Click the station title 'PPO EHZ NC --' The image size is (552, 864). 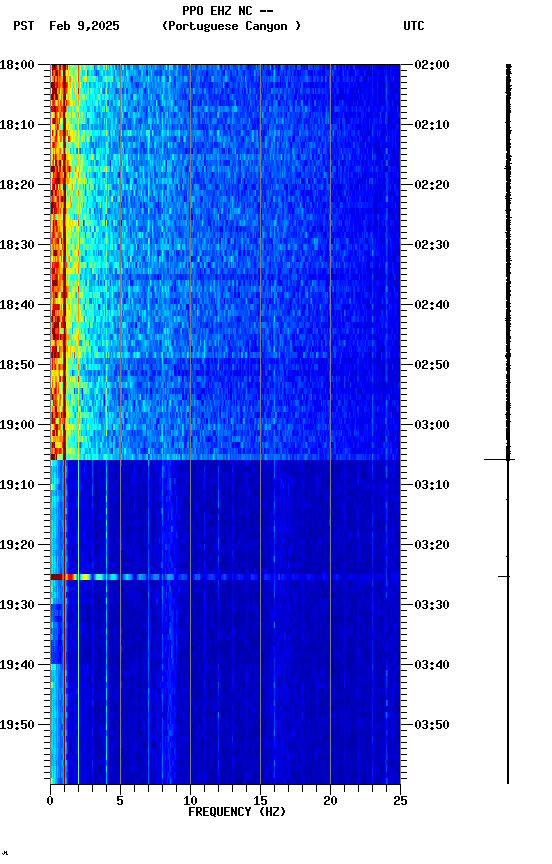tap(228, 11)
